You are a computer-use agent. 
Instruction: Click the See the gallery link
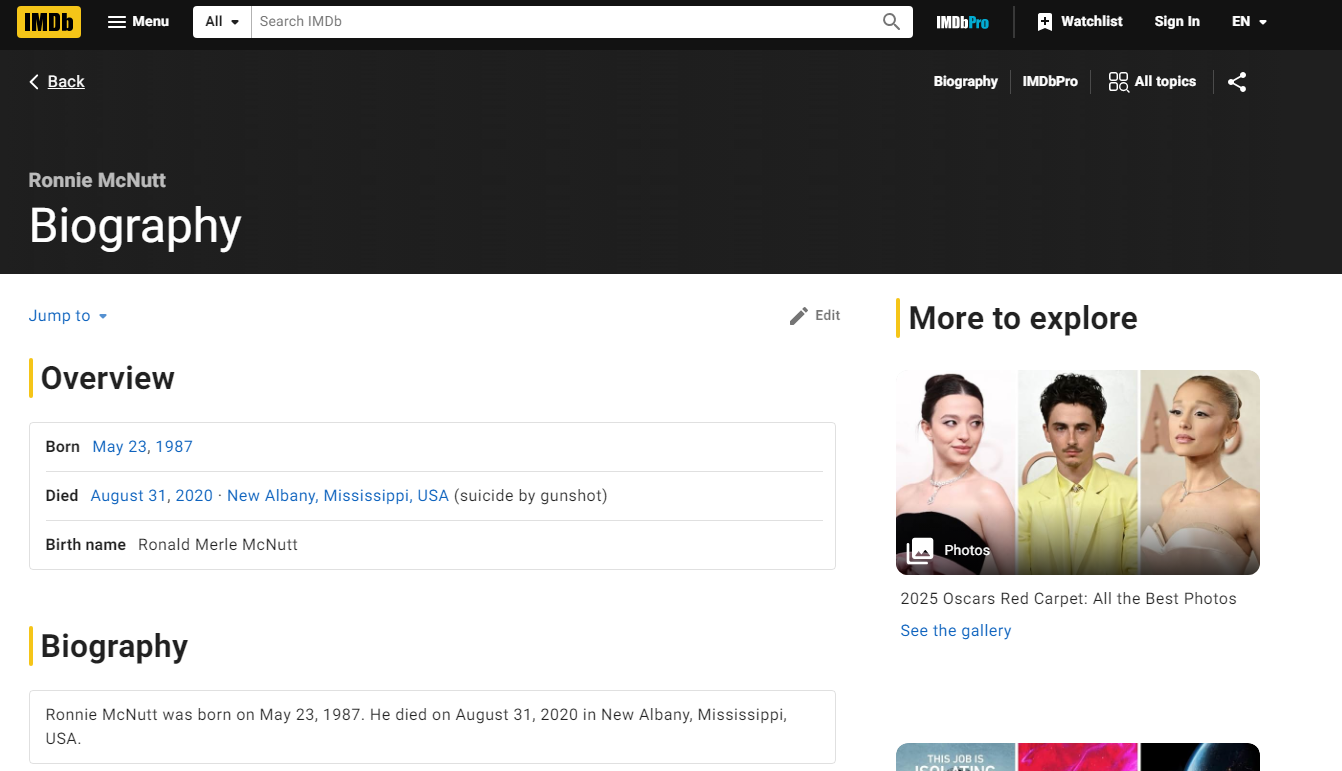pyautogui.click(x=956, y=631)
